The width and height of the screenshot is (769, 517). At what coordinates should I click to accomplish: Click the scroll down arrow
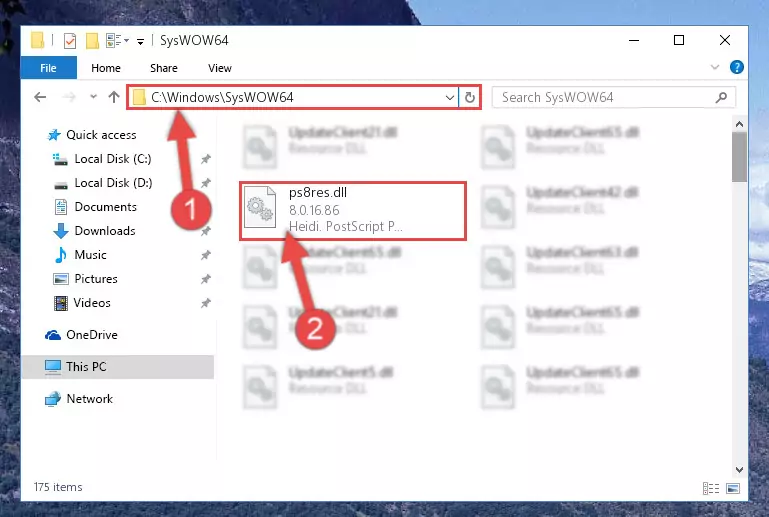click(739, 470)
